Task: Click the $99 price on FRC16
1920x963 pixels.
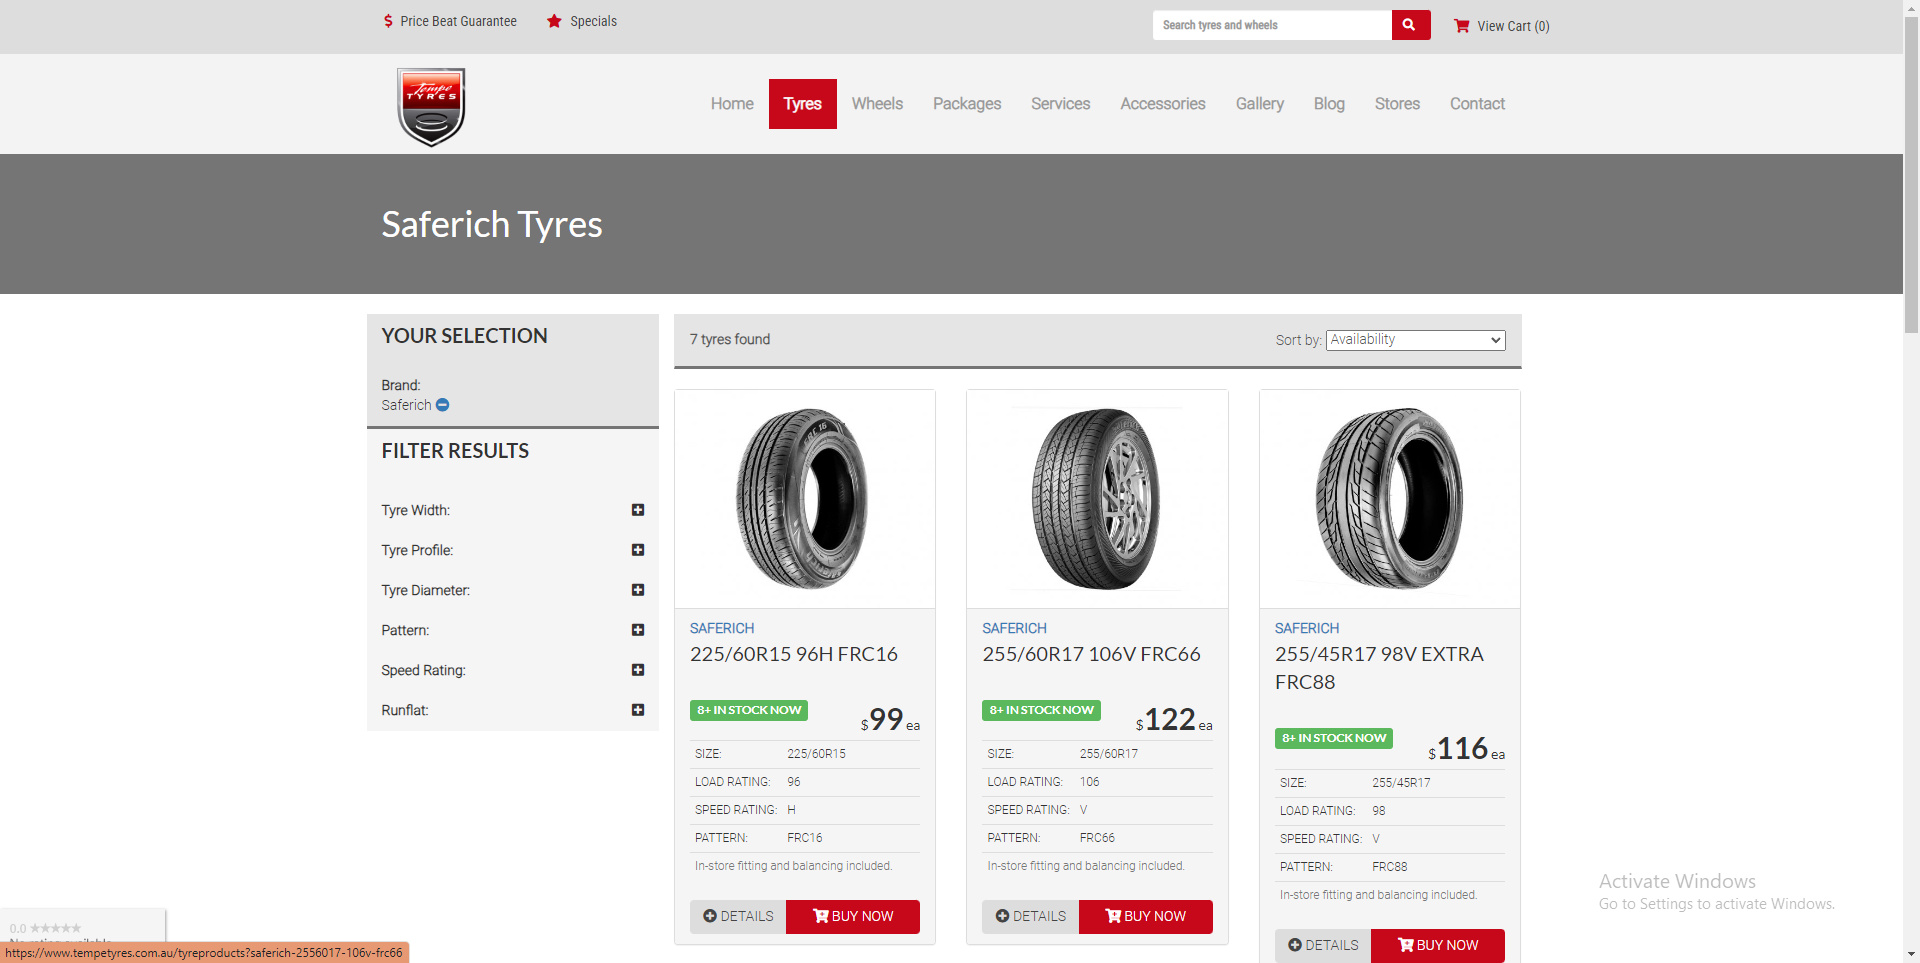Action: pyautogui.click(x=890, y=719)
